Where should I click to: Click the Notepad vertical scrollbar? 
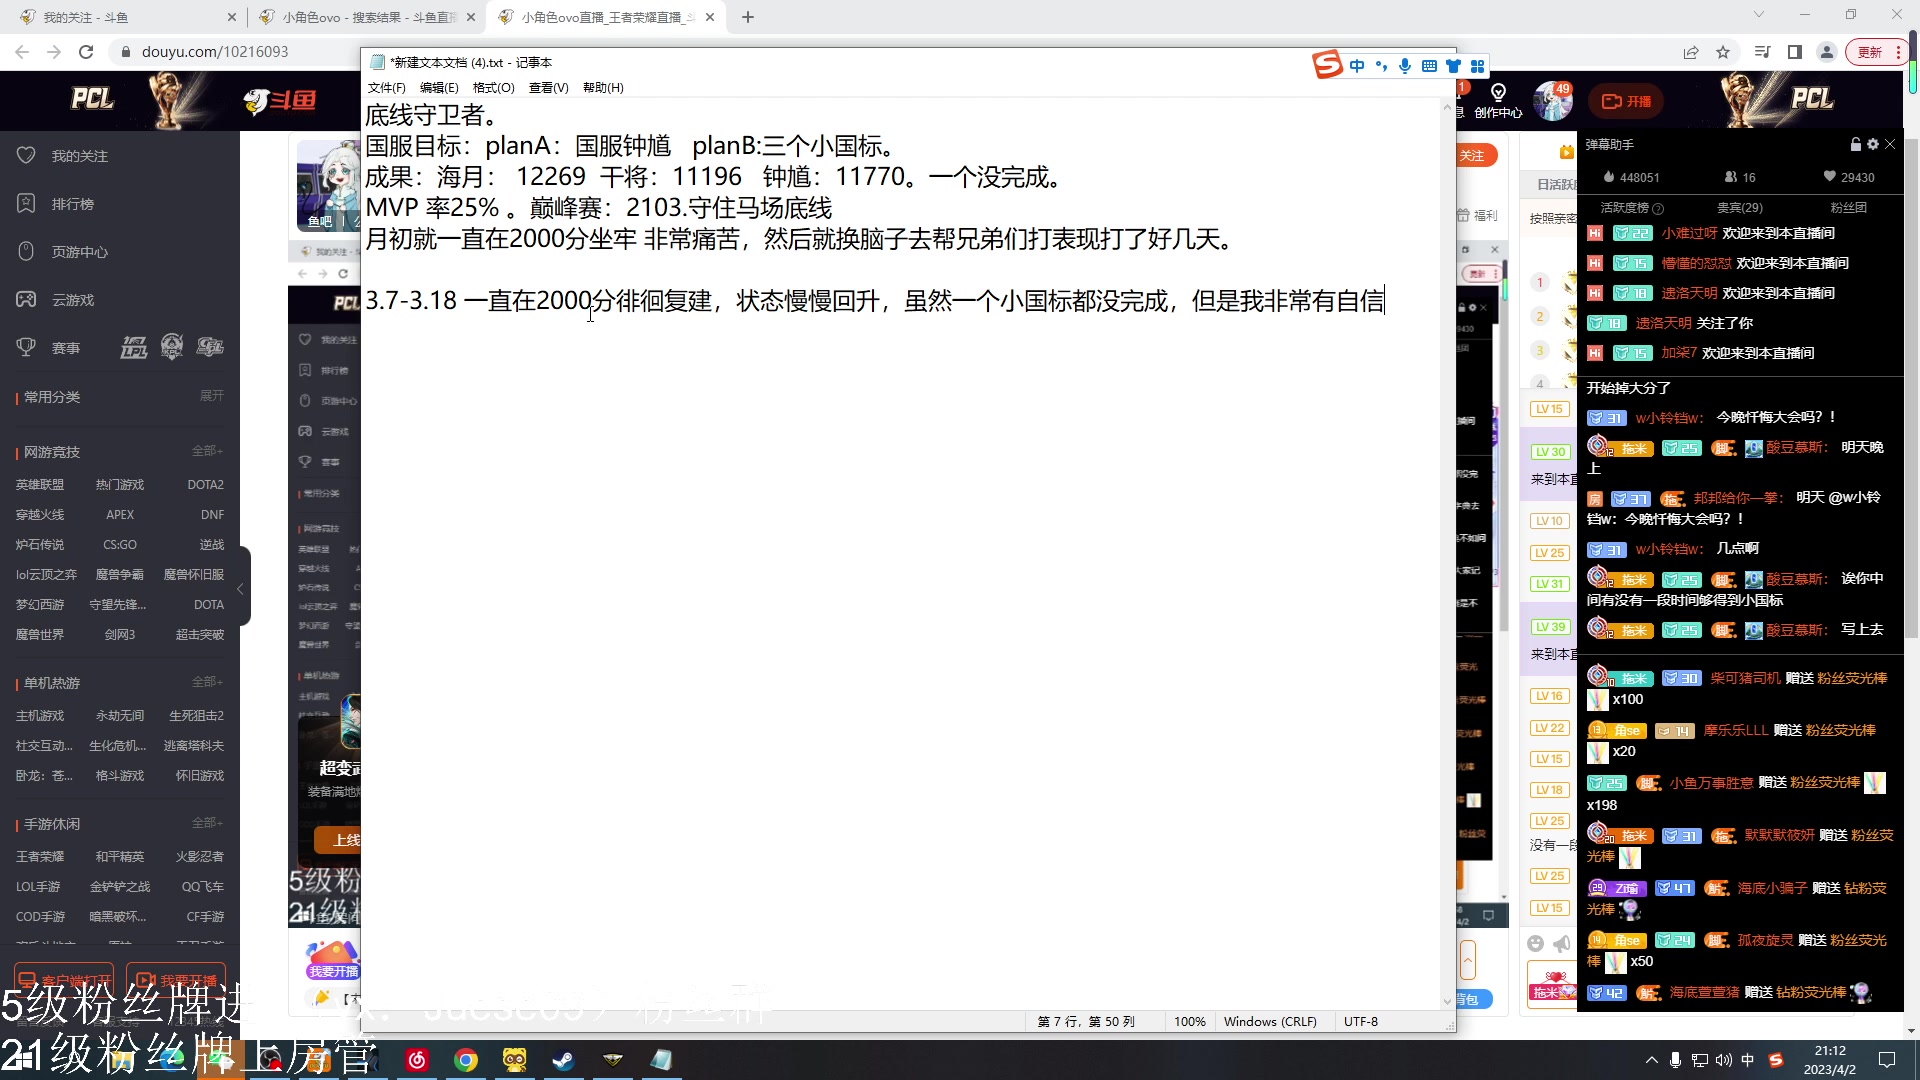tap(1447, 555)
